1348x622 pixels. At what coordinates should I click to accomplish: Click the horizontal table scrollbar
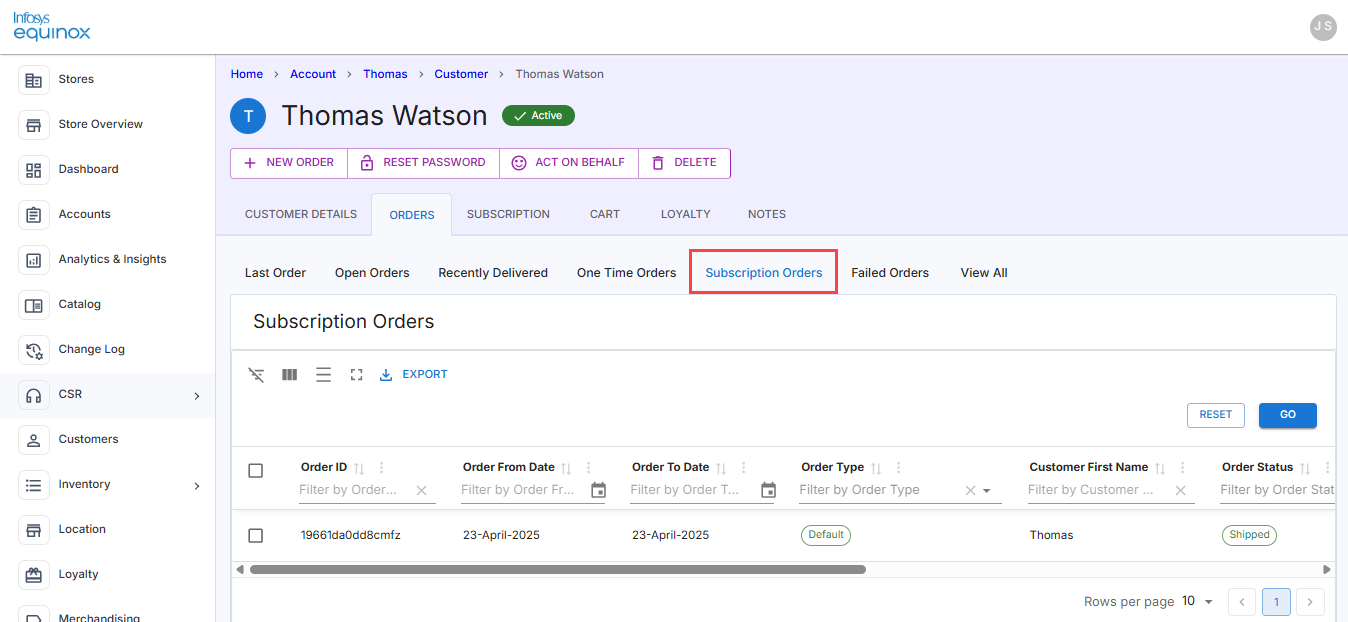pyautogui.click(x=557, y=569)
